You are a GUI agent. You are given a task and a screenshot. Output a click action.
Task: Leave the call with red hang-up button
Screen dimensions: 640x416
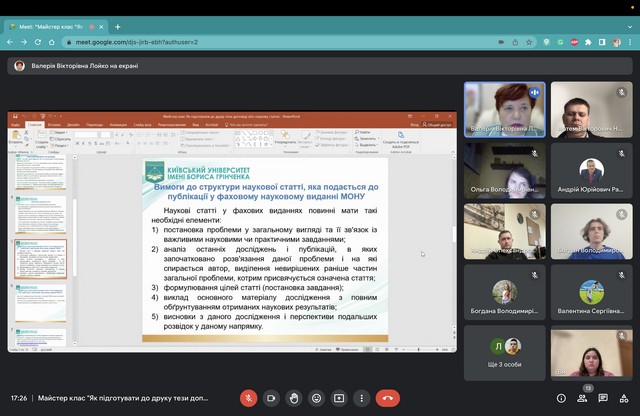pos(388,398)
